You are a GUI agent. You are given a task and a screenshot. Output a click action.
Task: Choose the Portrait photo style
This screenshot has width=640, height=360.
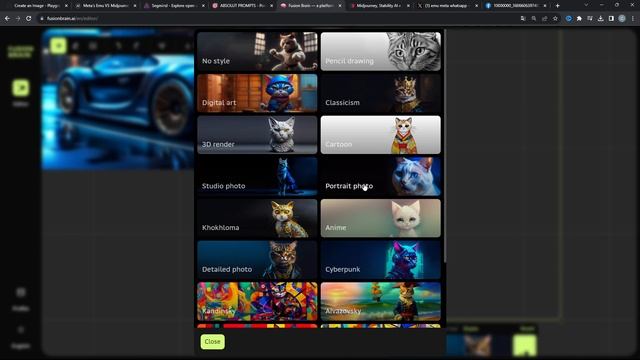380,176
